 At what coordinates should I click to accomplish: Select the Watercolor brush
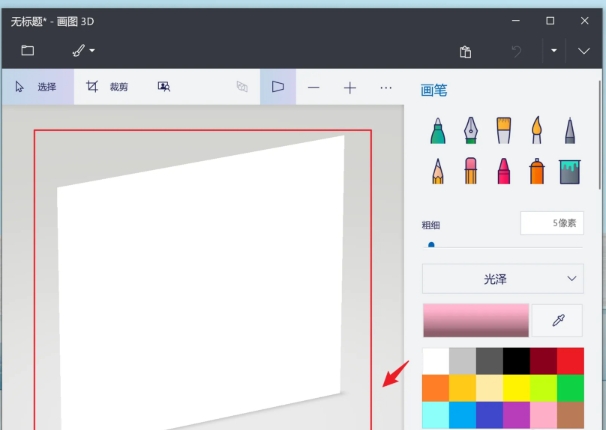(x=537, y=131)
